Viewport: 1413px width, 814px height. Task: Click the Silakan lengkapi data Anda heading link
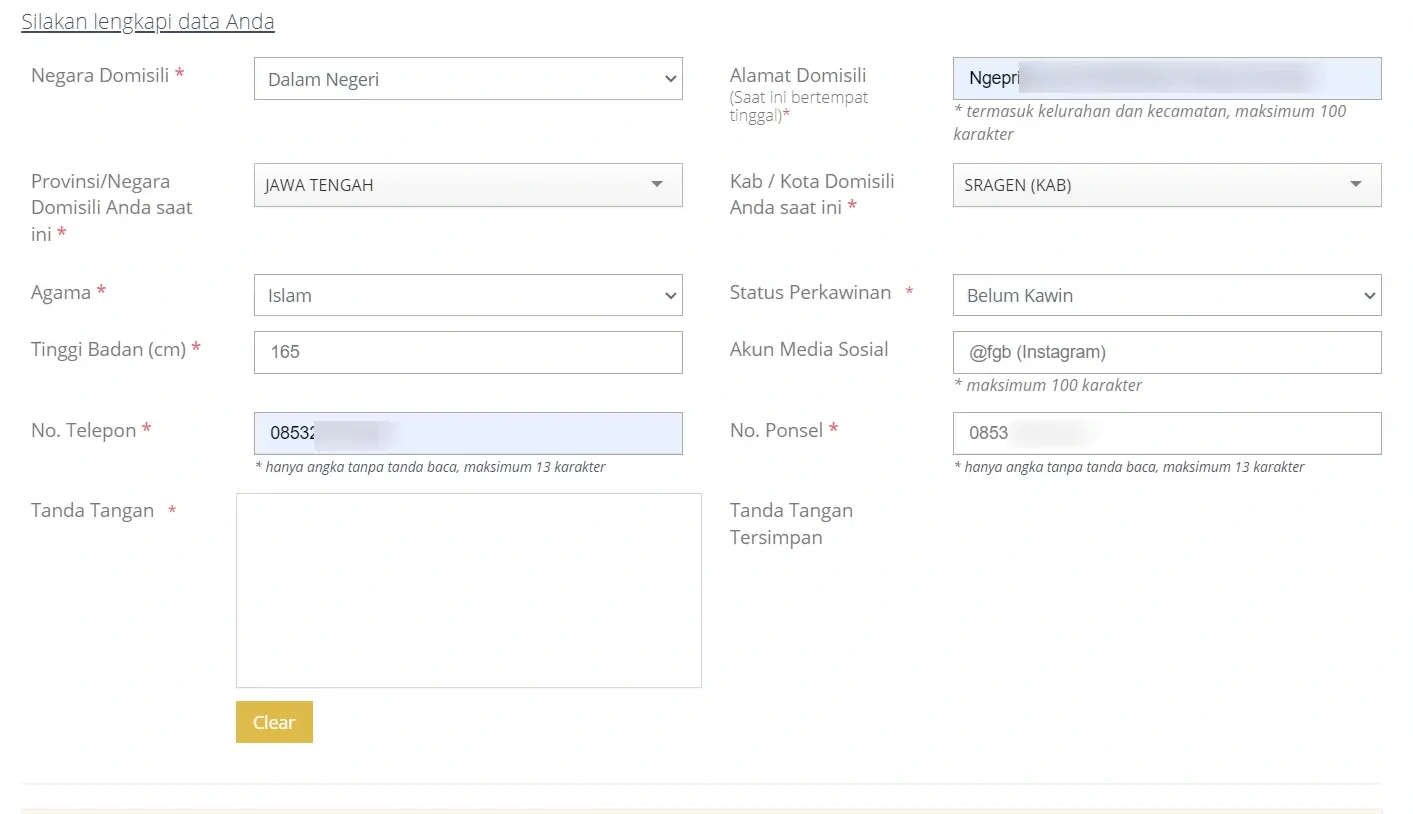tap(147, 20)
